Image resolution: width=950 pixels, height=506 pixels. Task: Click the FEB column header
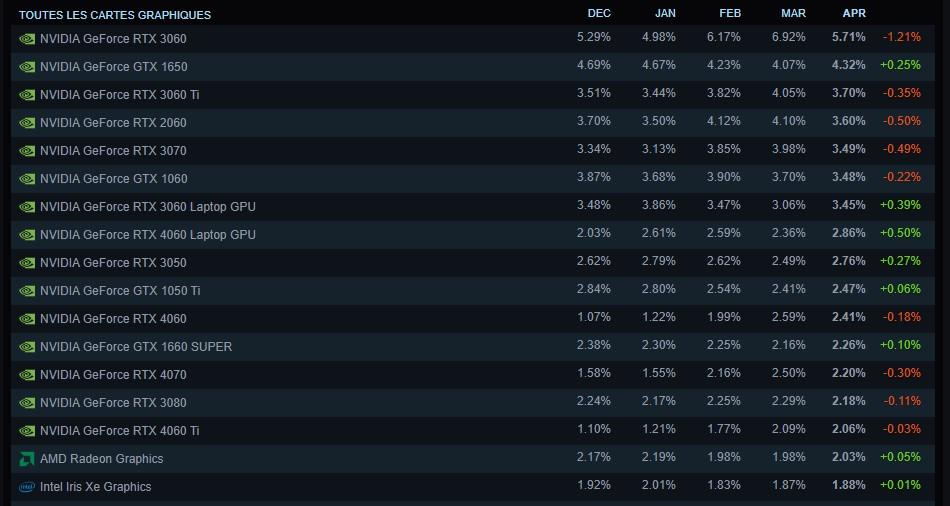729,13
